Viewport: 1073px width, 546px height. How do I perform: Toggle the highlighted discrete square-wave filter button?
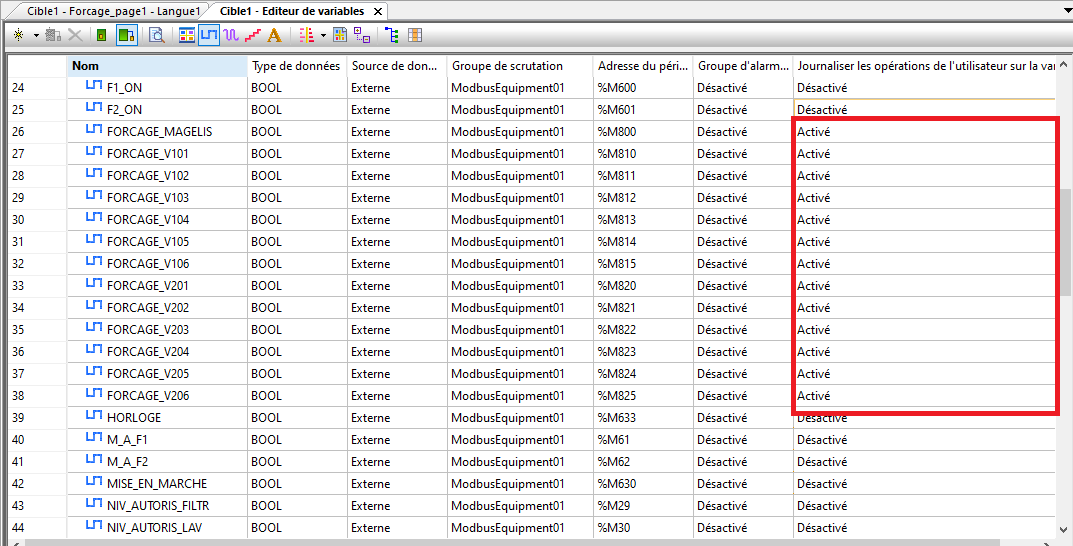209,35
